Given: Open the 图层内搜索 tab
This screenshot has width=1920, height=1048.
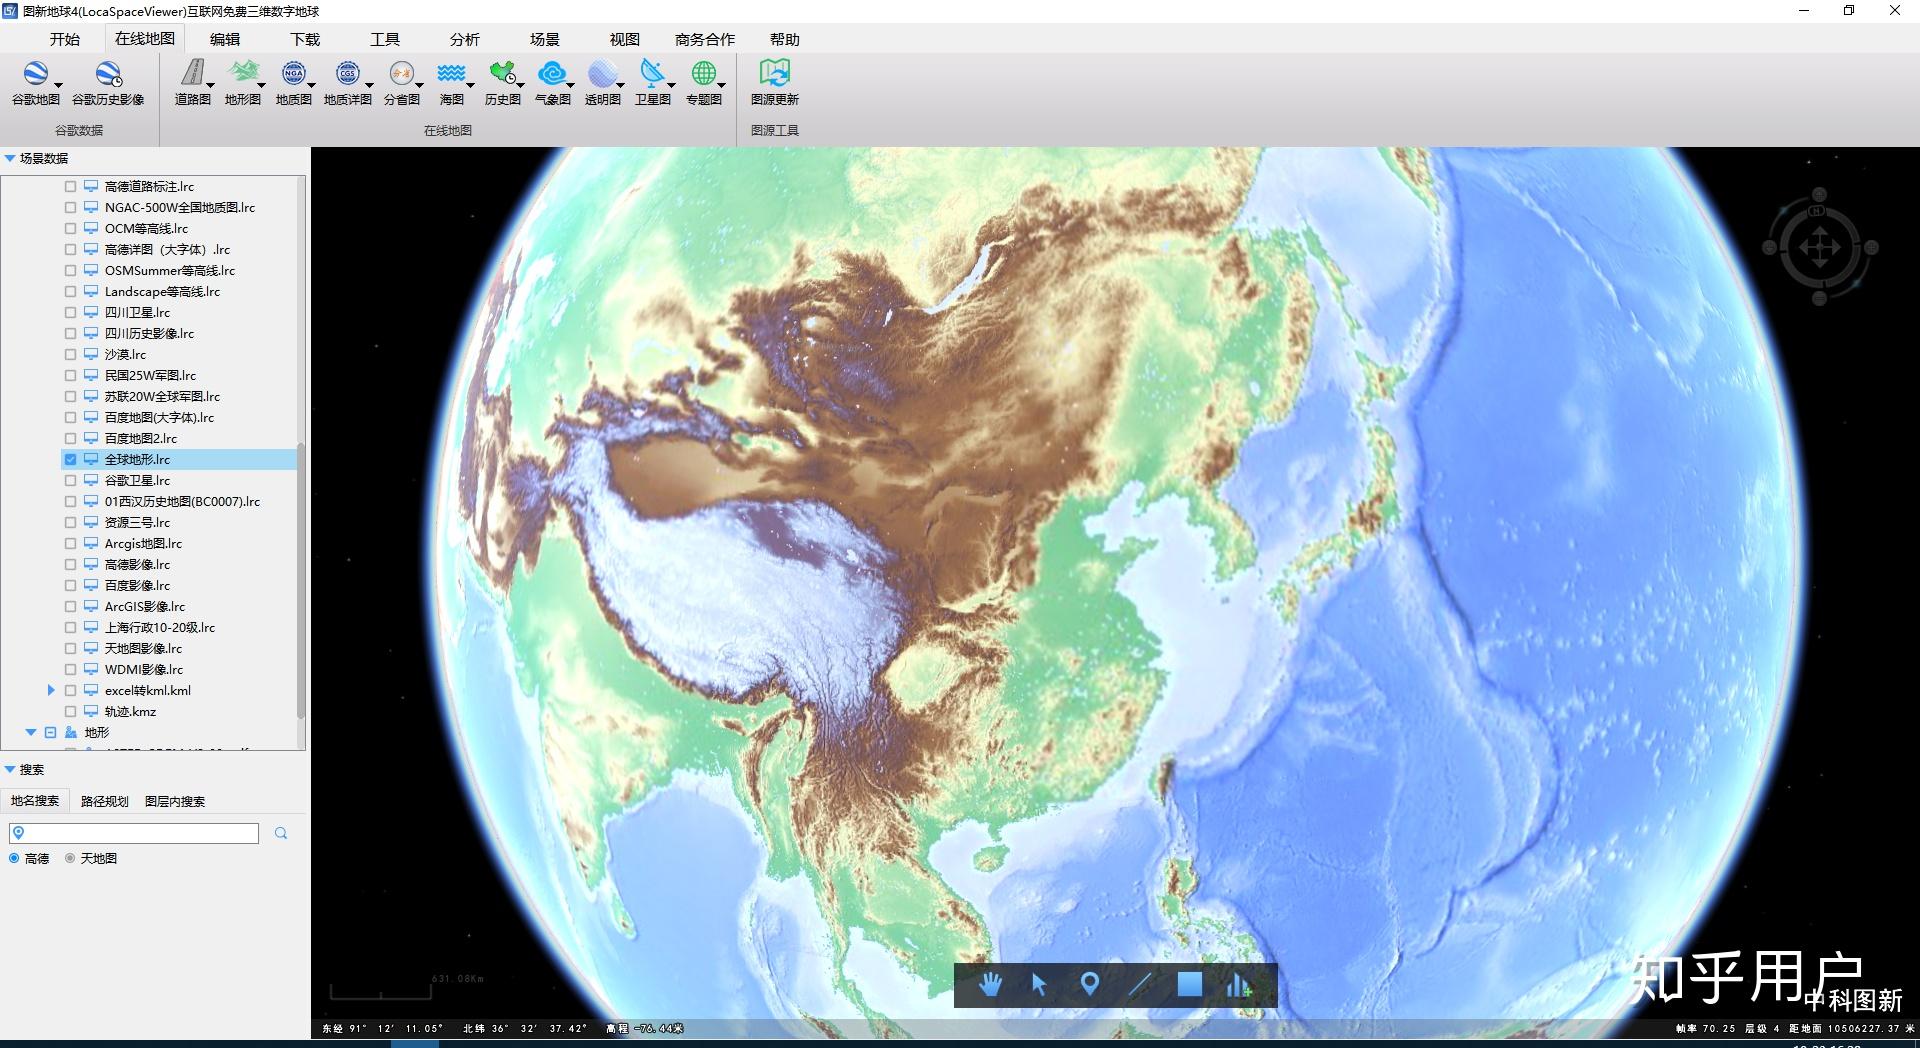Looking at the screenshot, I should point(175,802).
